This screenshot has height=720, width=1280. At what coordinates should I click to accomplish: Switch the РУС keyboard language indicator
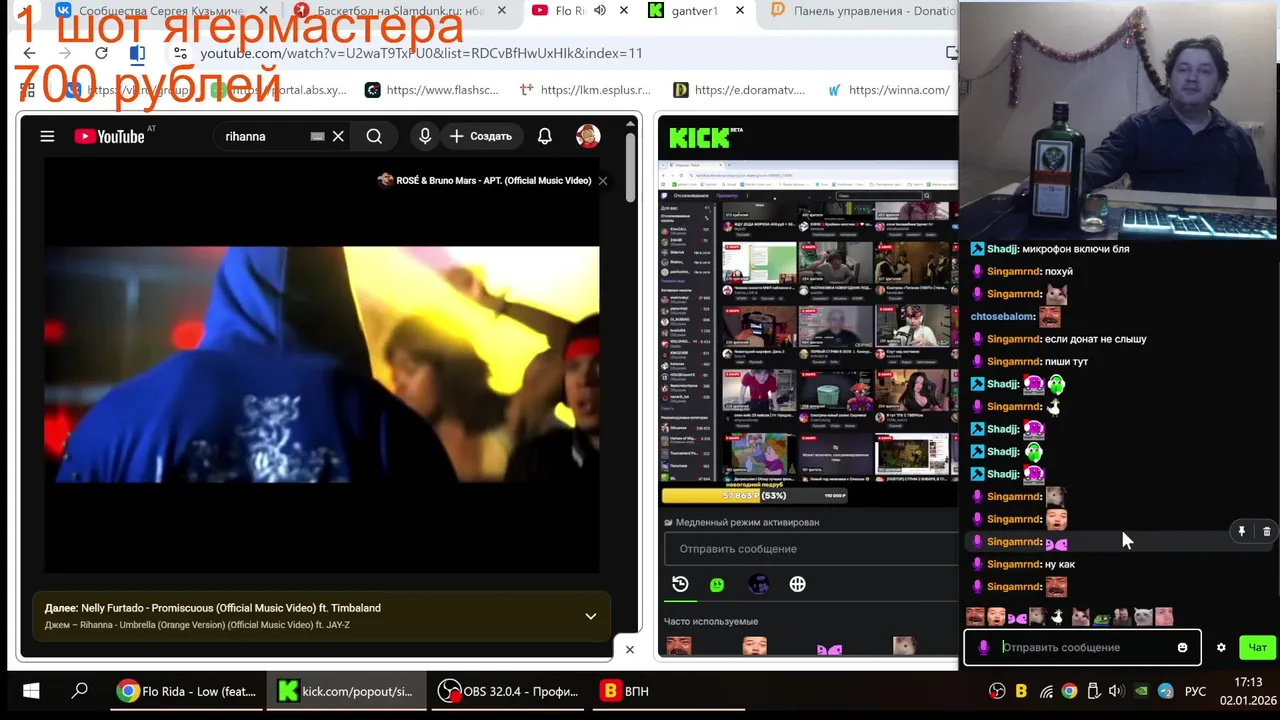click(x=1195, y=691)
